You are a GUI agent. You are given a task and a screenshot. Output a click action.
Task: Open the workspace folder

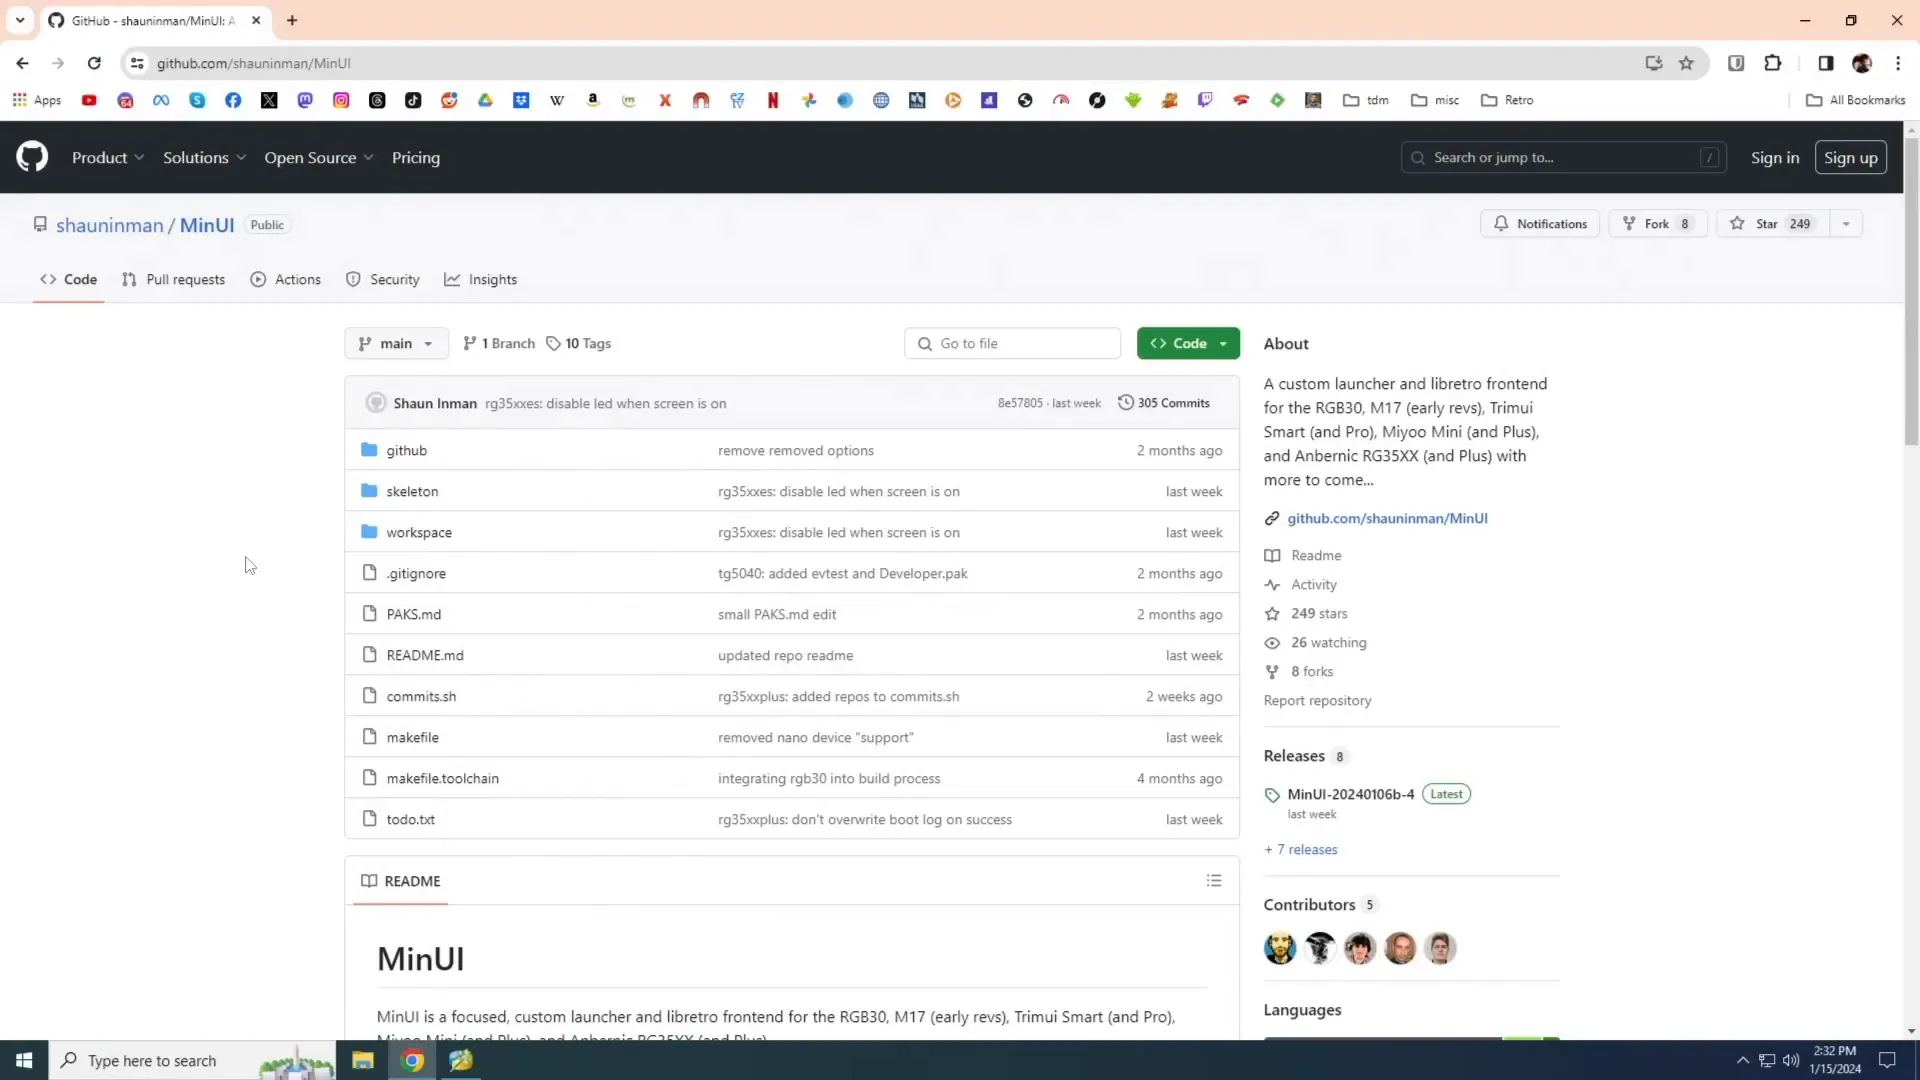click(419, 533)
